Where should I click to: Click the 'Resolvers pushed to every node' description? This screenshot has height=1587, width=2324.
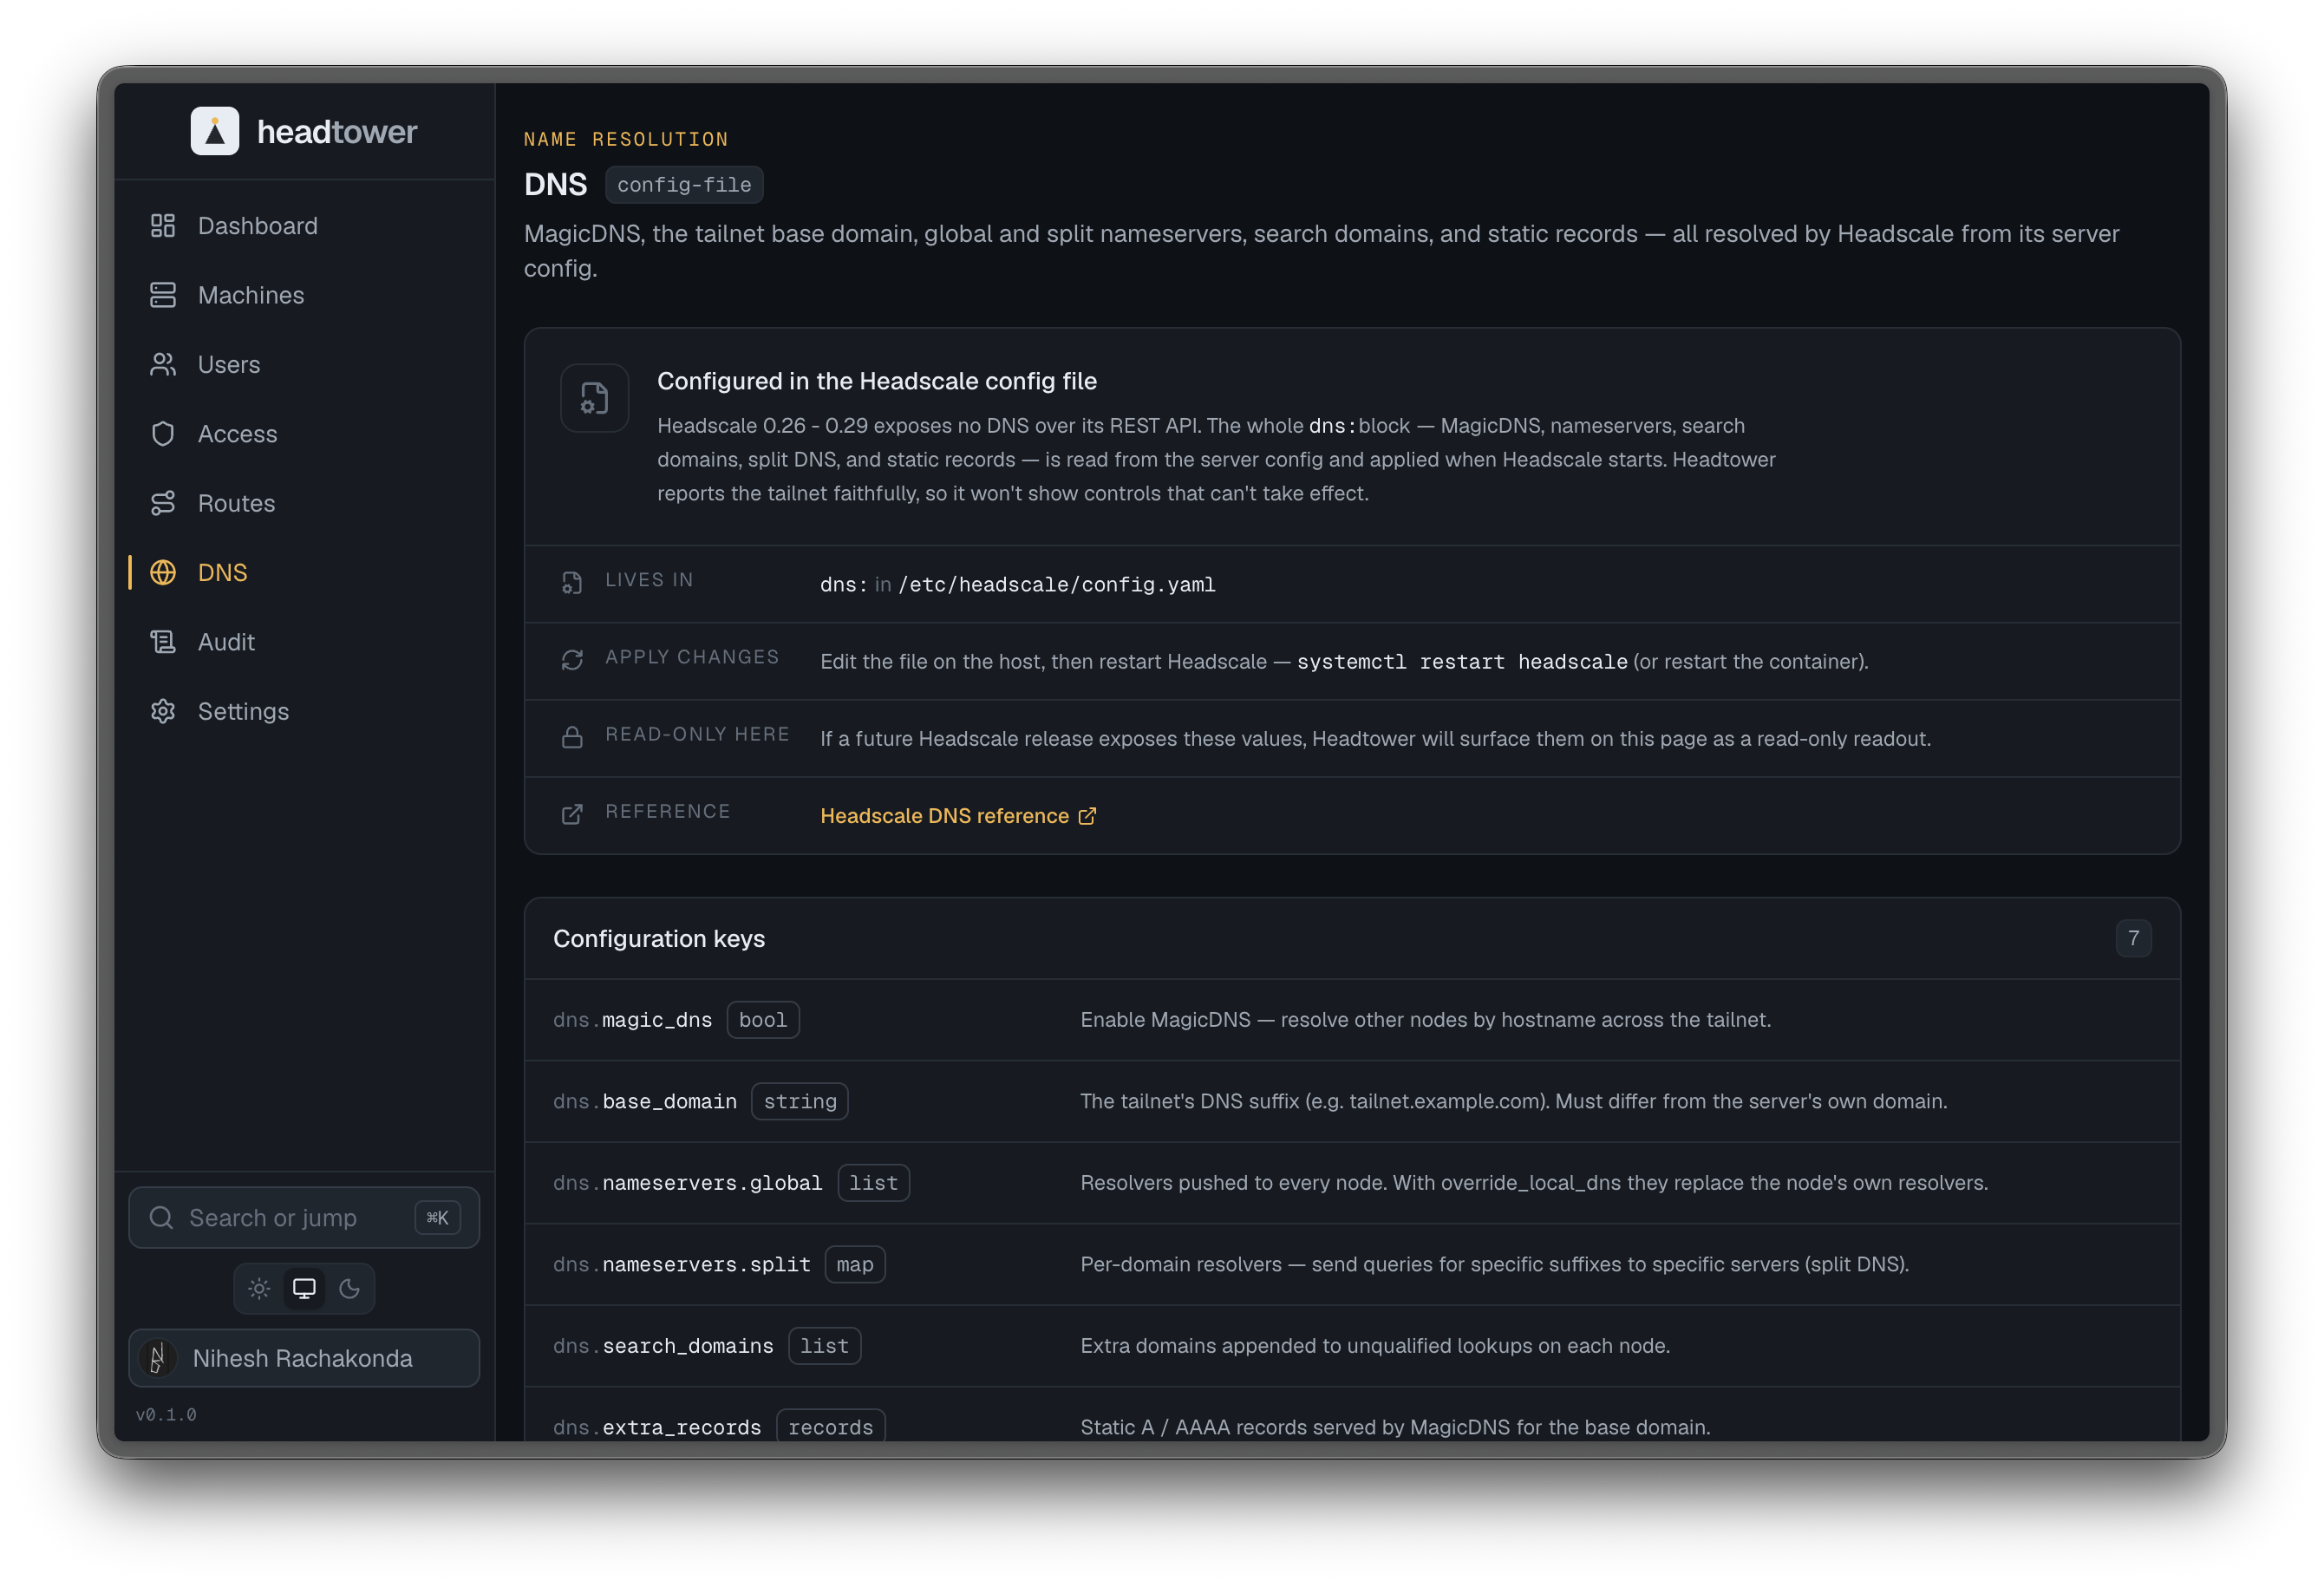point(1534,1183)
